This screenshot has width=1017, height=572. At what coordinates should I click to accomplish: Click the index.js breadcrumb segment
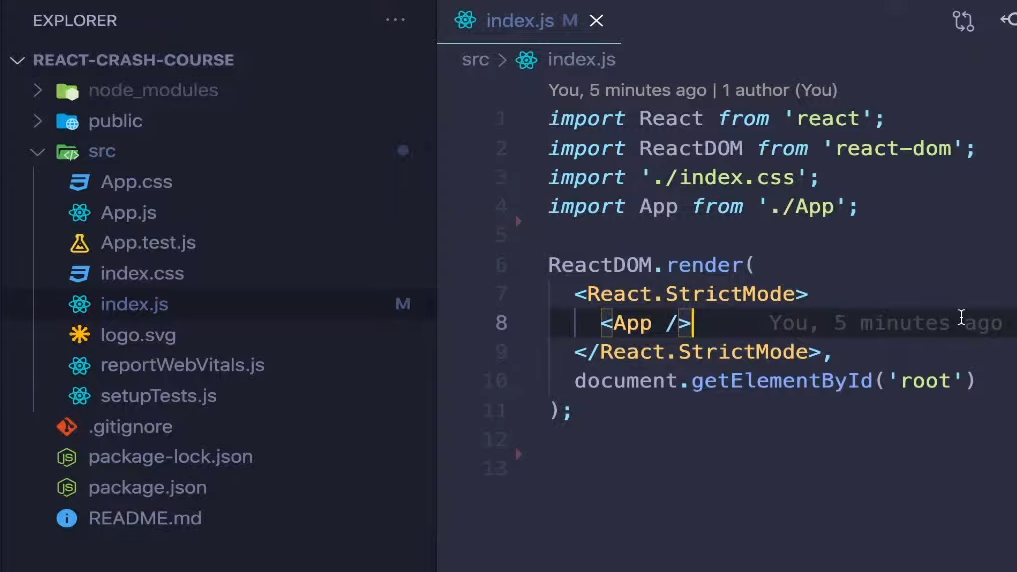pyautogui.click(x=581, y=60)
